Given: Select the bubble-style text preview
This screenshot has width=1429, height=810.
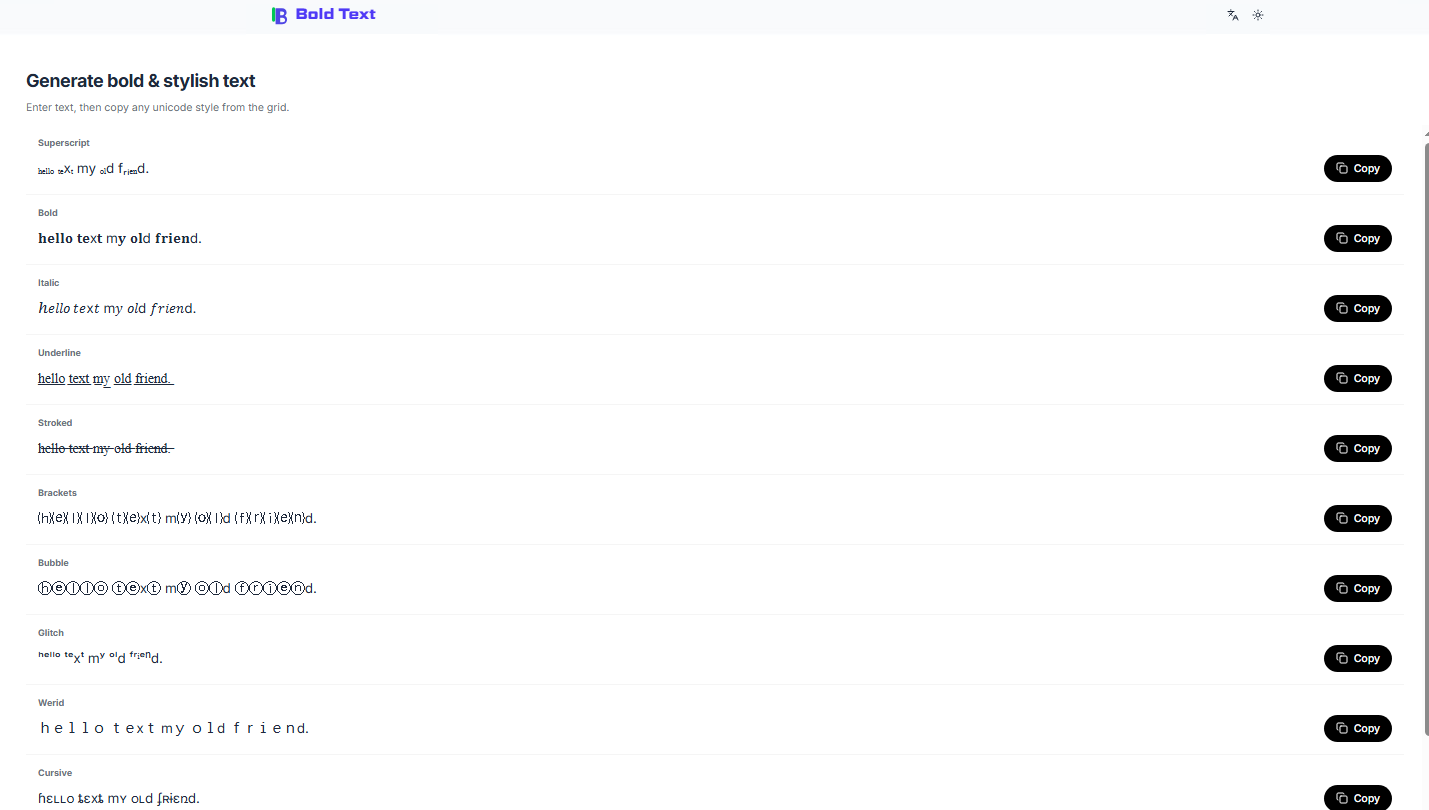Looking at the screenshot, I should click(176, 589).
